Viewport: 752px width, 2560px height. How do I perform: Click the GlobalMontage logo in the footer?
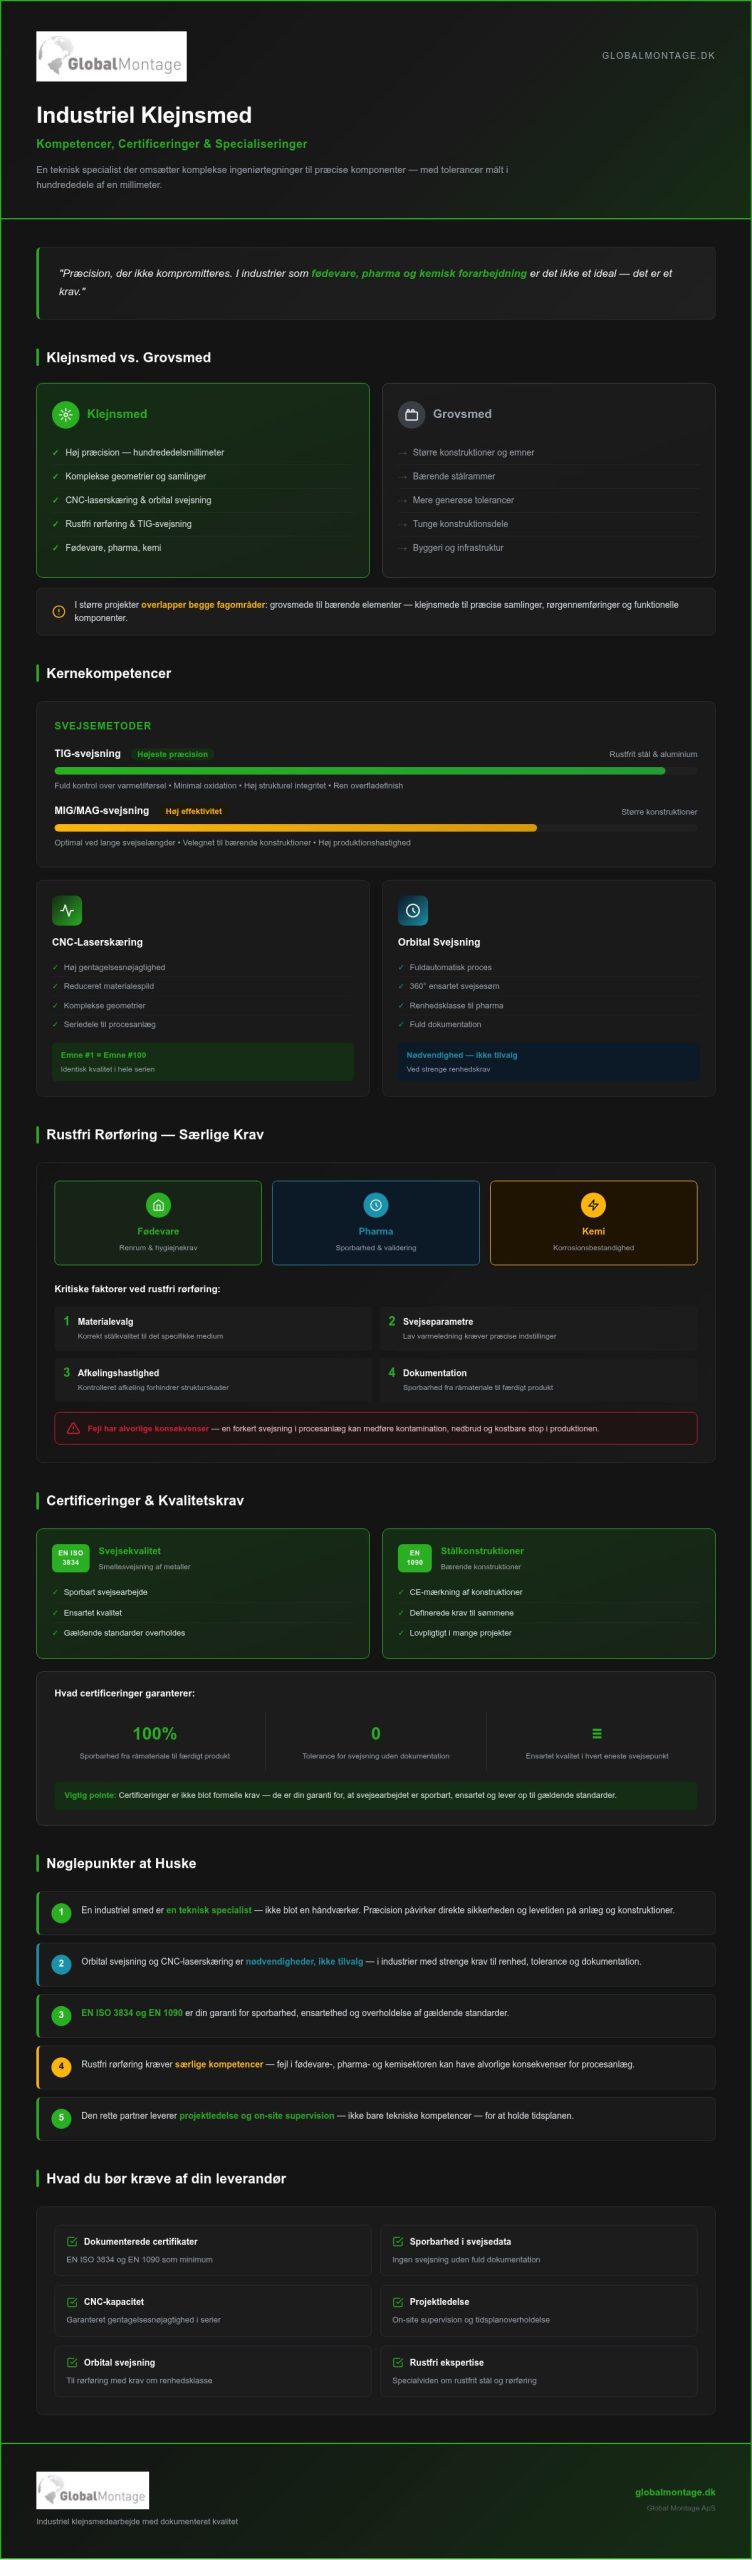(93, 2490)
